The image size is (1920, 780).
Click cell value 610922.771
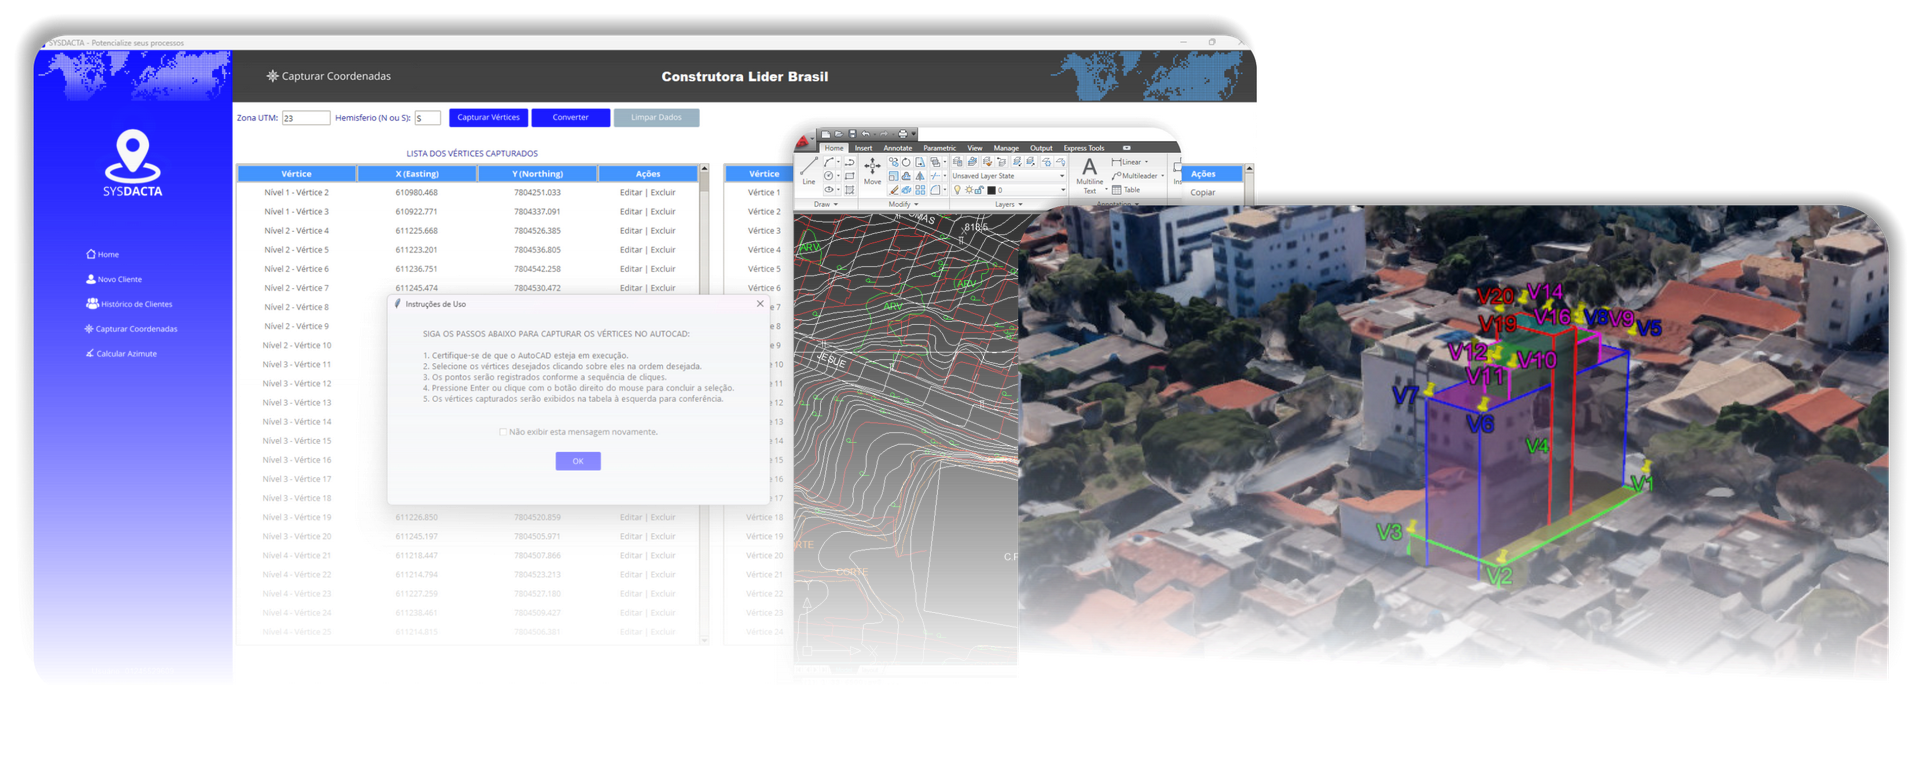pos(416,212)
